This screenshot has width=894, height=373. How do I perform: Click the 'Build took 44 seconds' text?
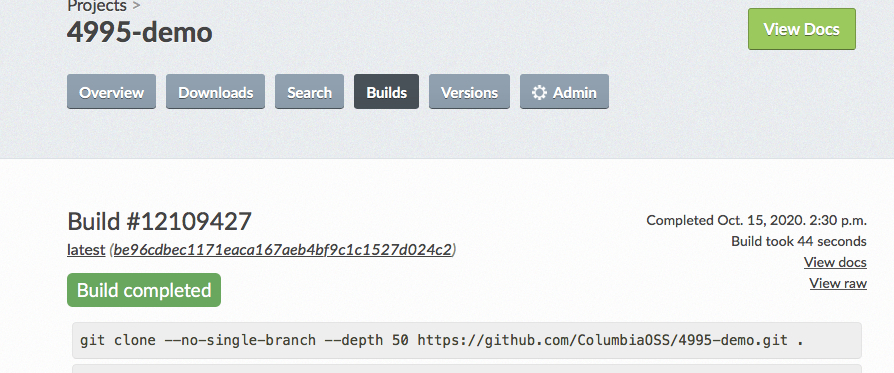click(799, 241)
